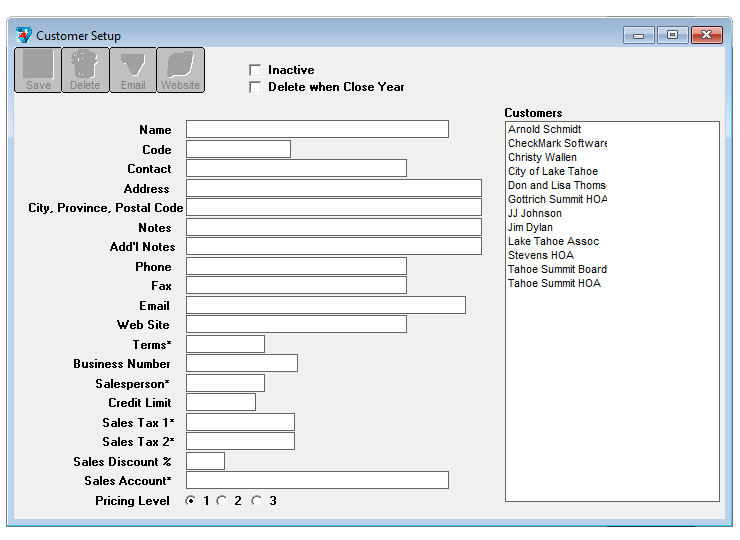Focus the Add'l Notes field
The height and width of the screenshot is (540, 740).
[x=334, y=246]
